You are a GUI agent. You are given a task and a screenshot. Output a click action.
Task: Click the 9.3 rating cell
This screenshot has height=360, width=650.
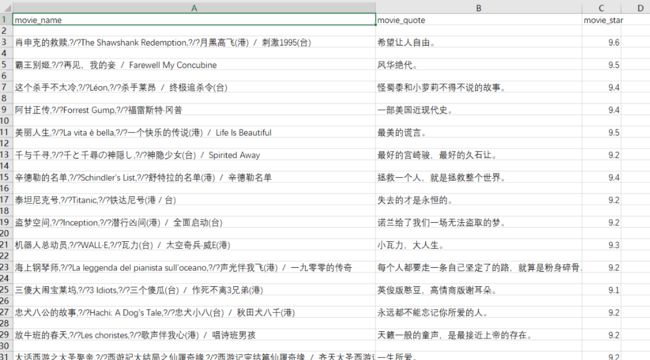601,245
